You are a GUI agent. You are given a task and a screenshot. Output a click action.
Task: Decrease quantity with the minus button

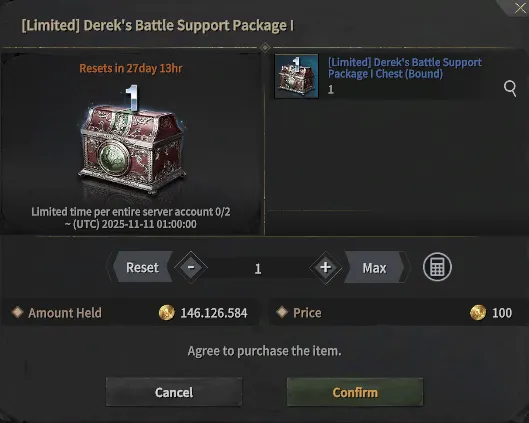(x=191, y=267)
